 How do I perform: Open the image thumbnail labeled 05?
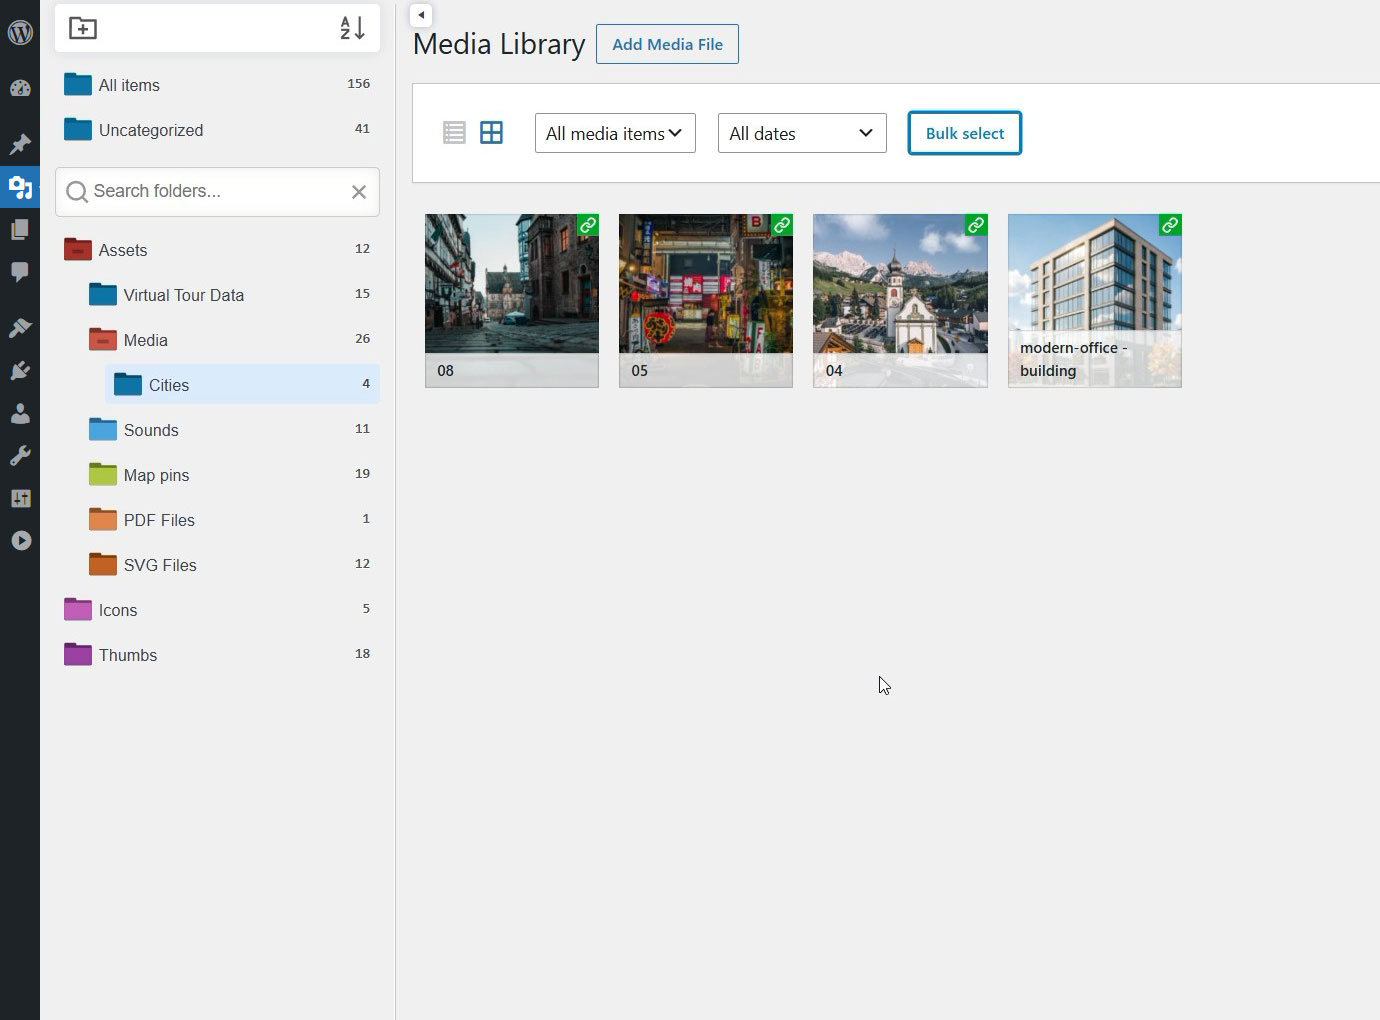[x=706, y=300]
